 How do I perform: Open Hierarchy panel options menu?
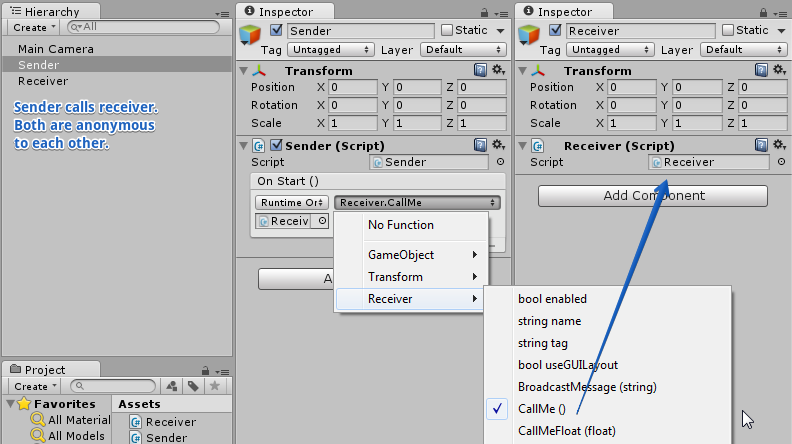click(x=222, y=14)
